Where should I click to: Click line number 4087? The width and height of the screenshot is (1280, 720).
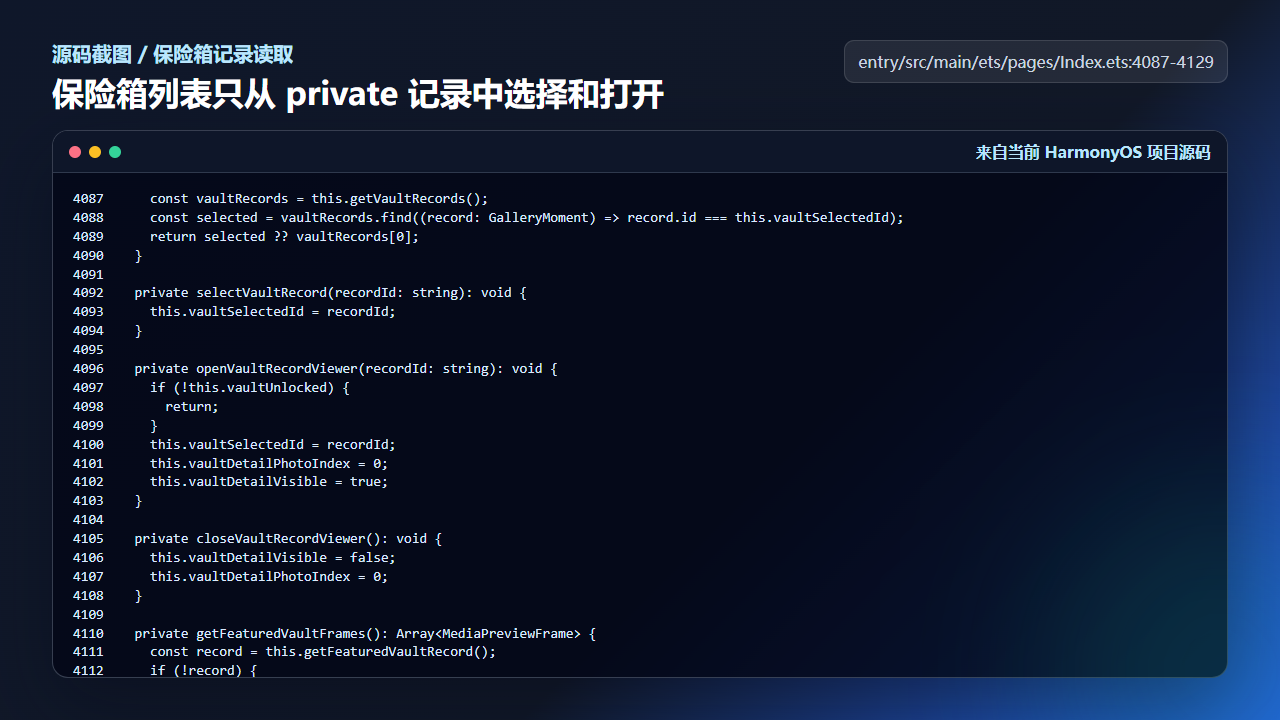coord(88,199)
